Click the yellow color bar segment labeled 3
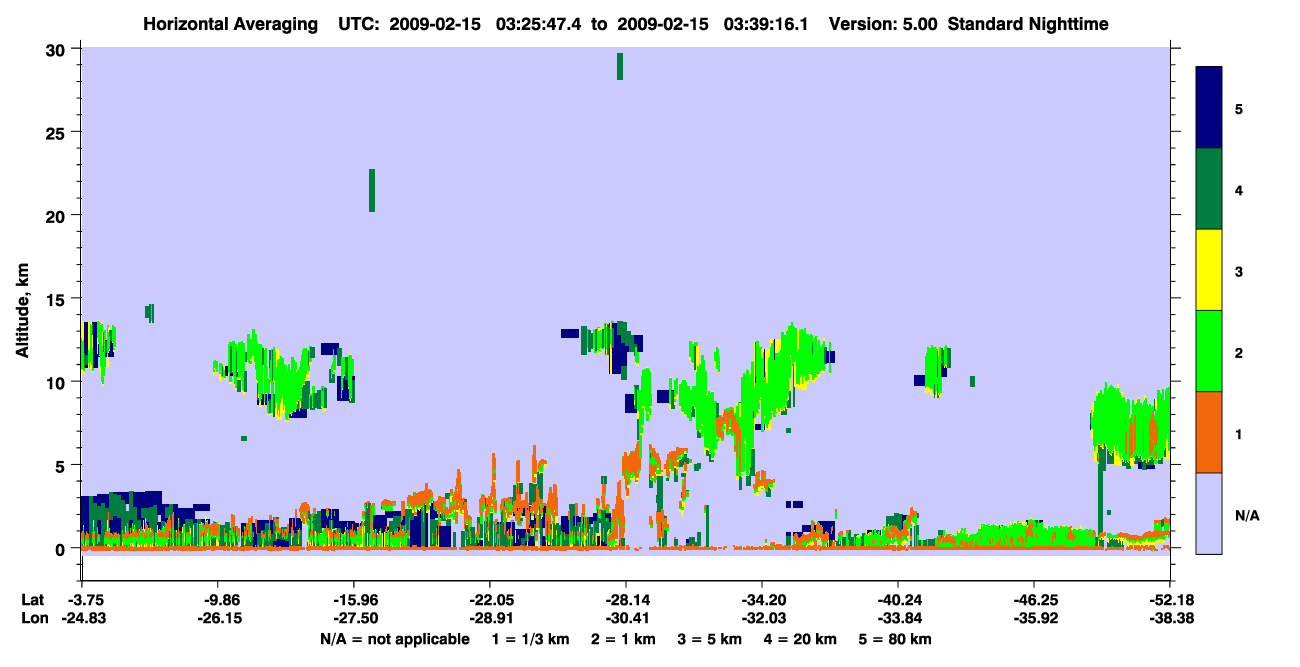This screenshot has width=1300, height=667. click(1209, 270)
